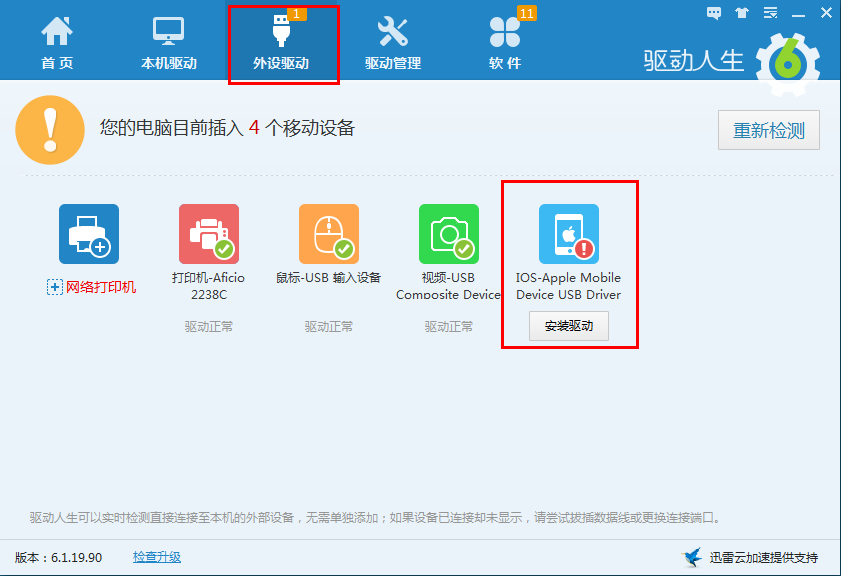Click the IOS-Apple Mobile Device USB Driver icon

(x=568, y=233)
